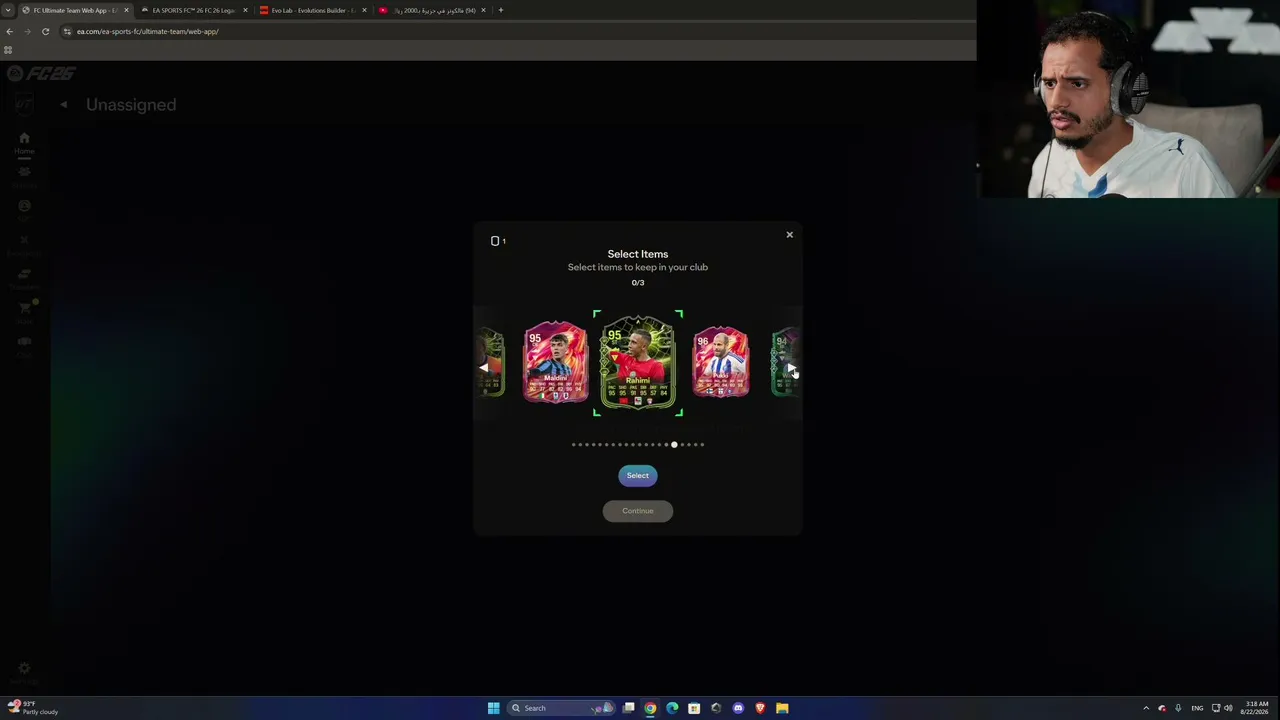Screen dimensions: 1280x720
Task: Jump to the highlighted carousel page dot
Action: 674,445
